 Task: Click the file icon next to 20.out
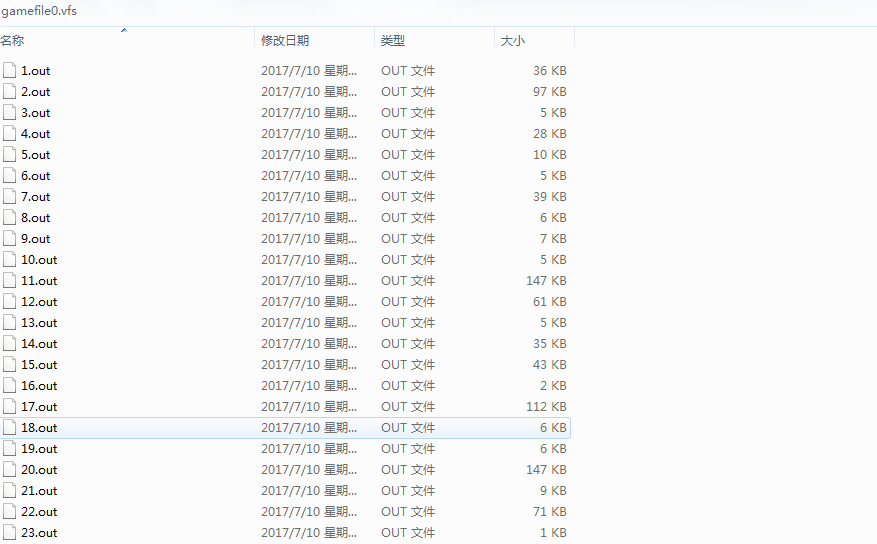[9, 470]
